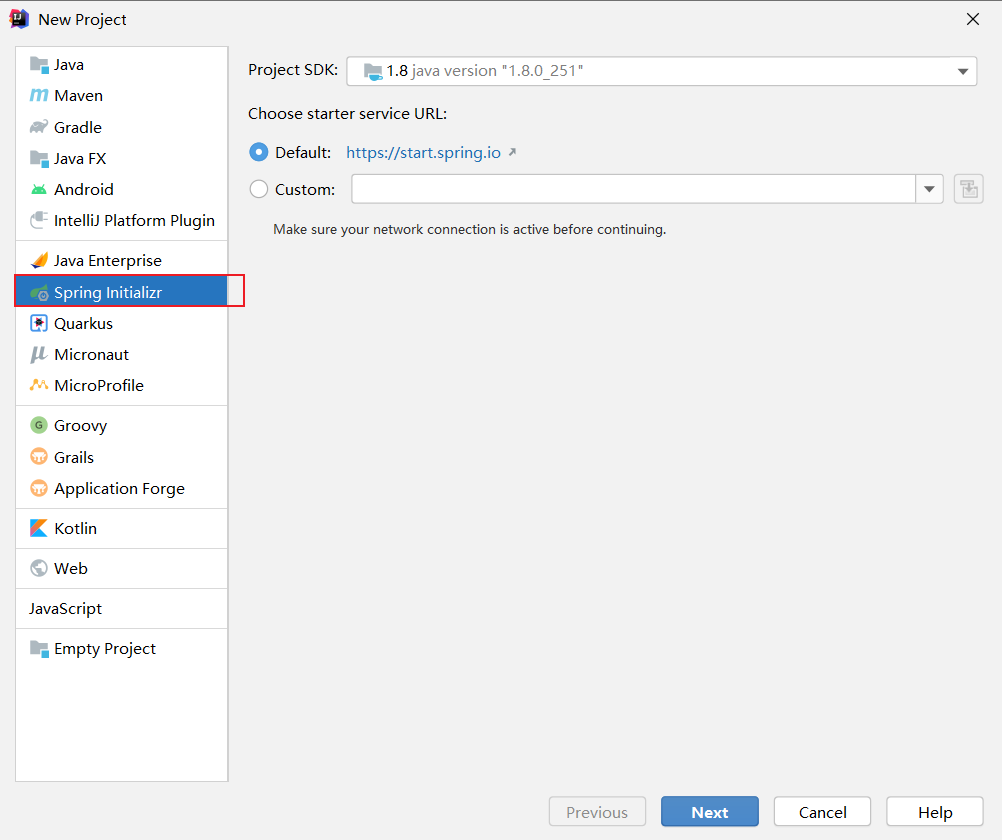The width and height of the screenshot is (1002, 840).
Task: Click the Android robot icon
Action: point(39,189)
